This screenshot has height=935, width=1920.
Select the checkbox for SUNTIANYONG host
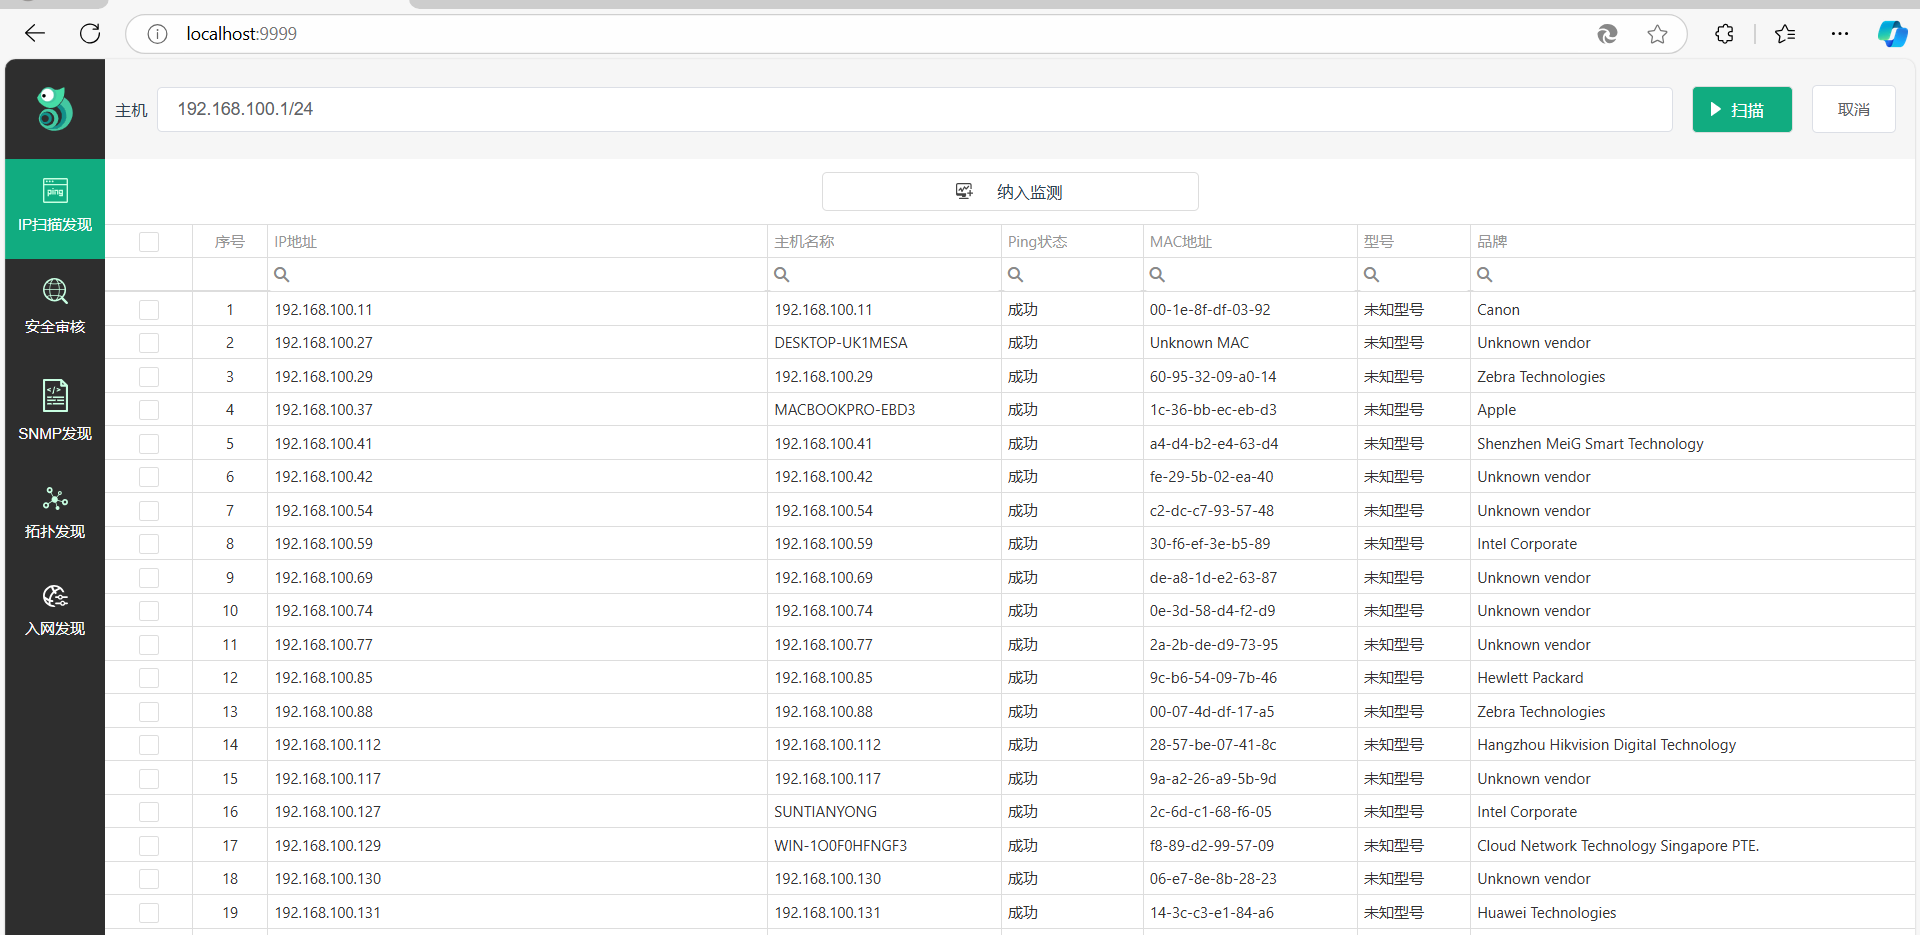coord(149,812)
